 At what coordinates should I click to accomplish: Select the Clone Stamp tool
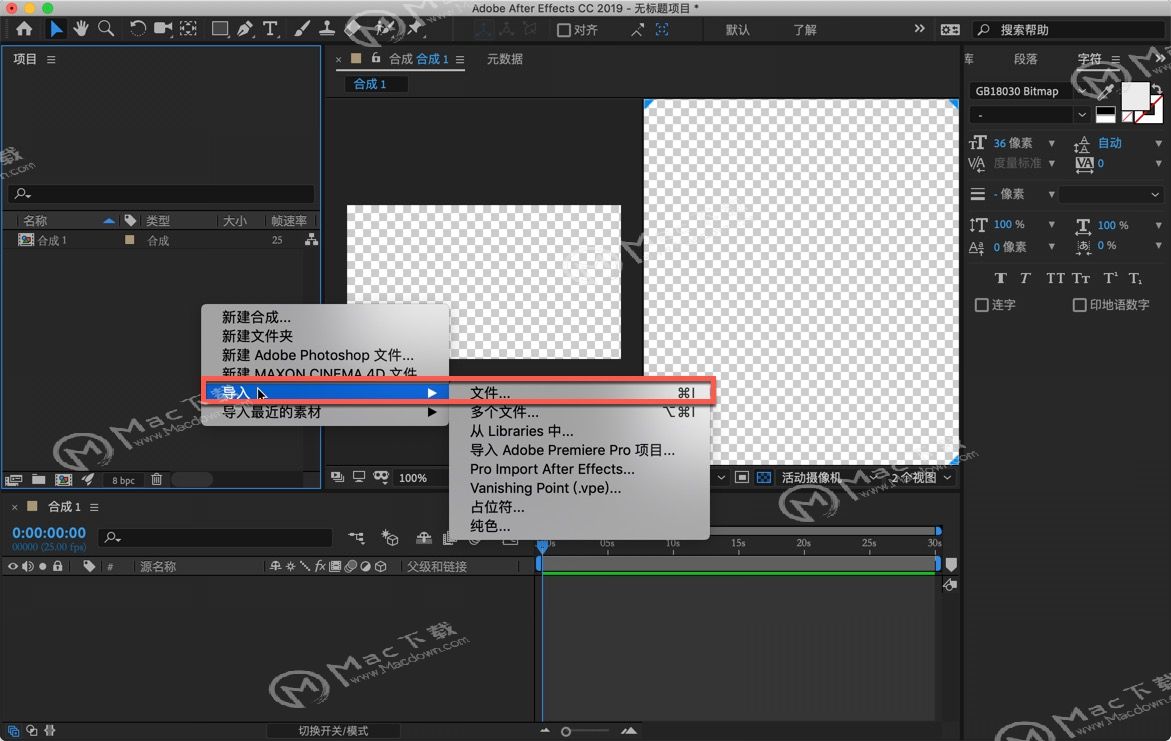tap(326, 29)
